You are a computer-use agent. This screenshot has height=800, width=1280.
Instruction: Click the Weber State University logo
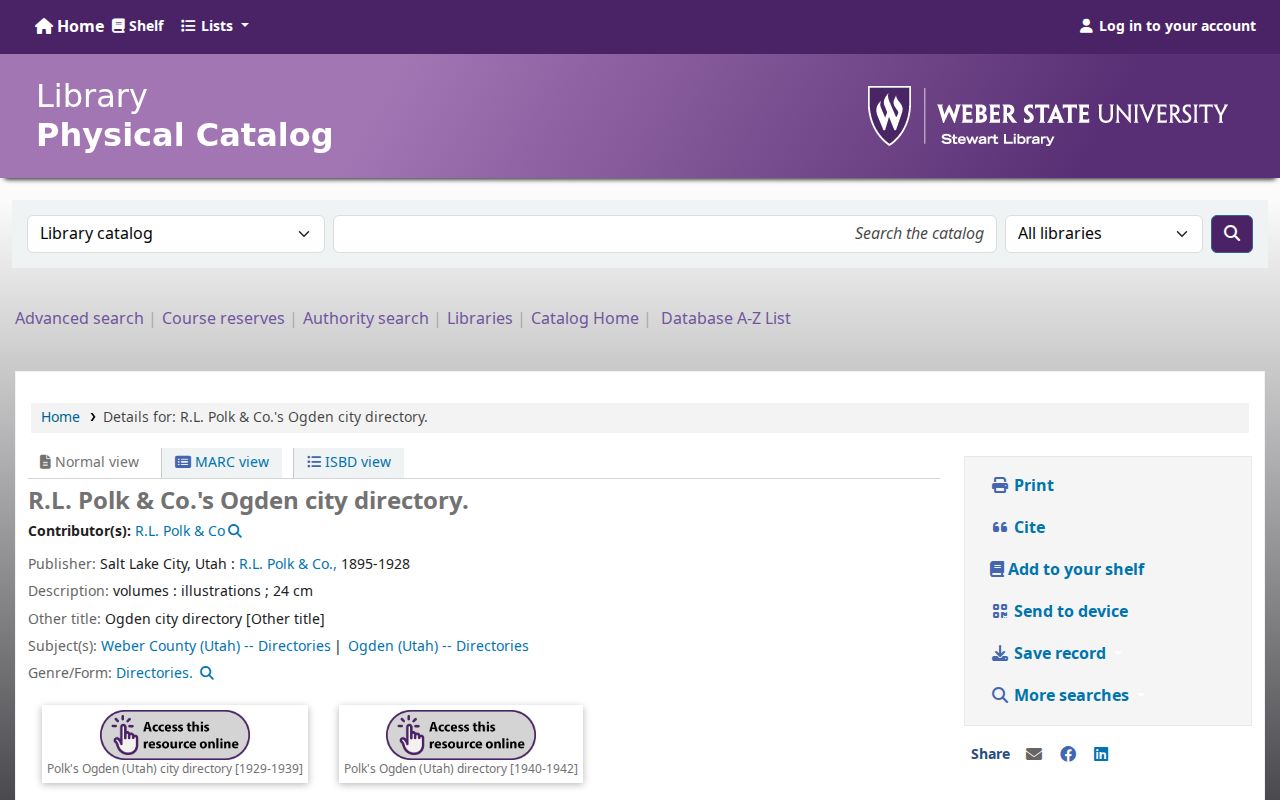coord(1047,116)
